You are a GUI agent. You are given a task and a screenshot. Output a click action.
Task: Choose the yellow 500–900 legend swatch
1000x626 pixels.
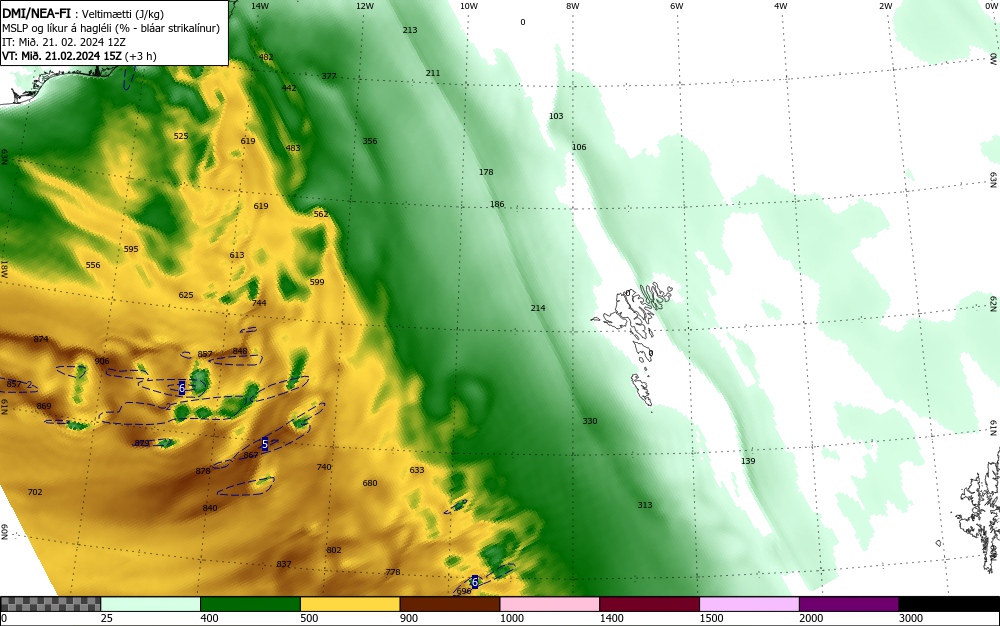point(350,604)
